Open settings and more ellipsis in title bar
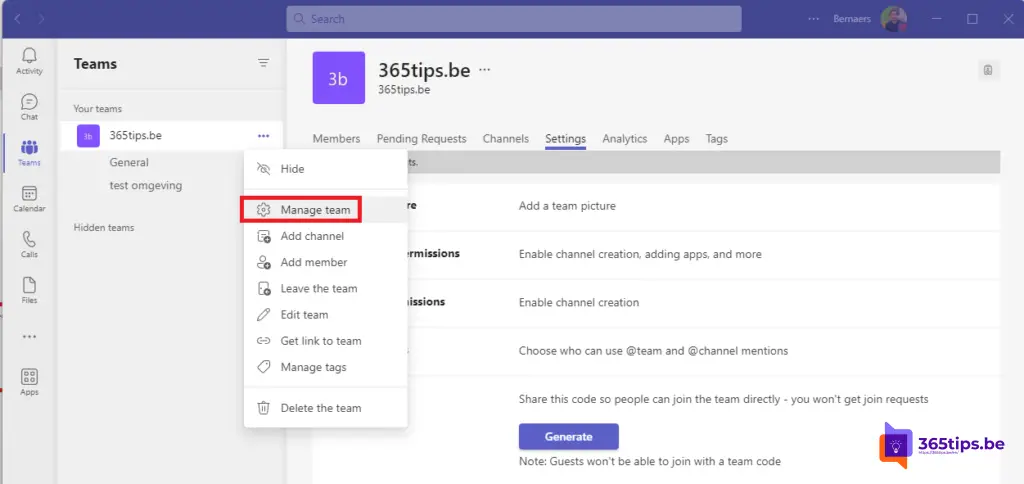 pos(813,19)
